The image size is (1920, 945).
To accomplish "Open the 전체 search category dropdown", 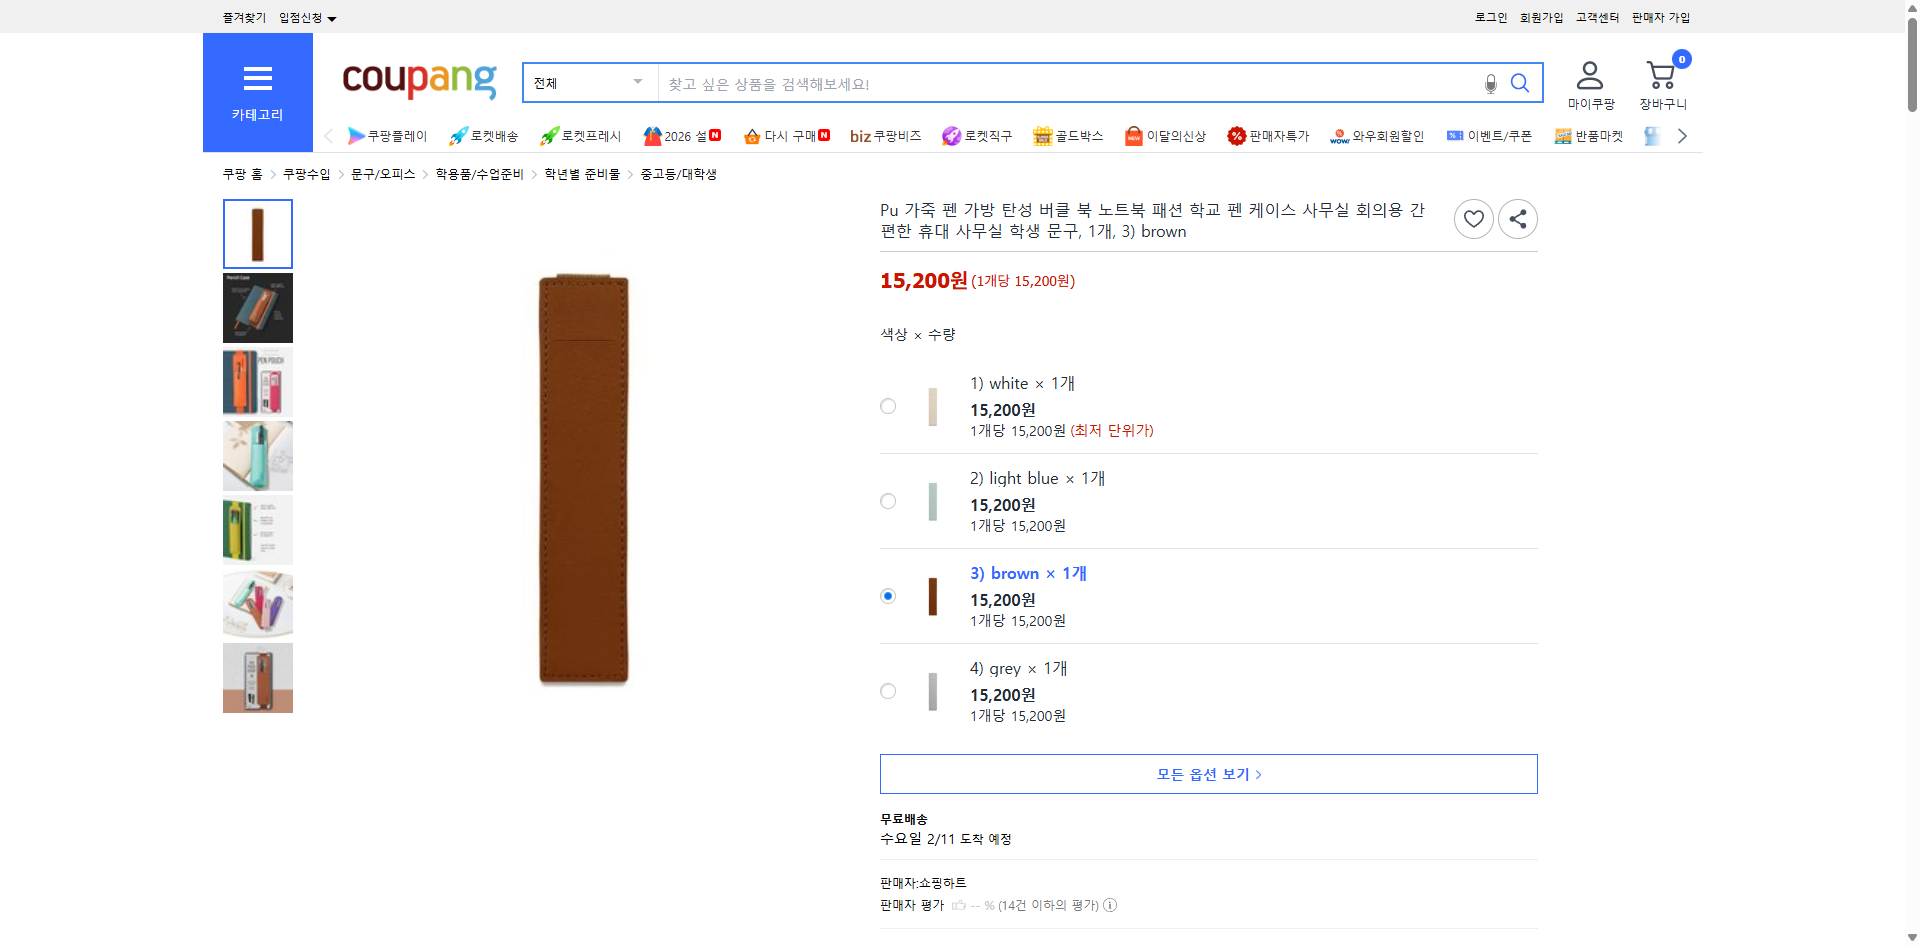I will tap(588, 83).
